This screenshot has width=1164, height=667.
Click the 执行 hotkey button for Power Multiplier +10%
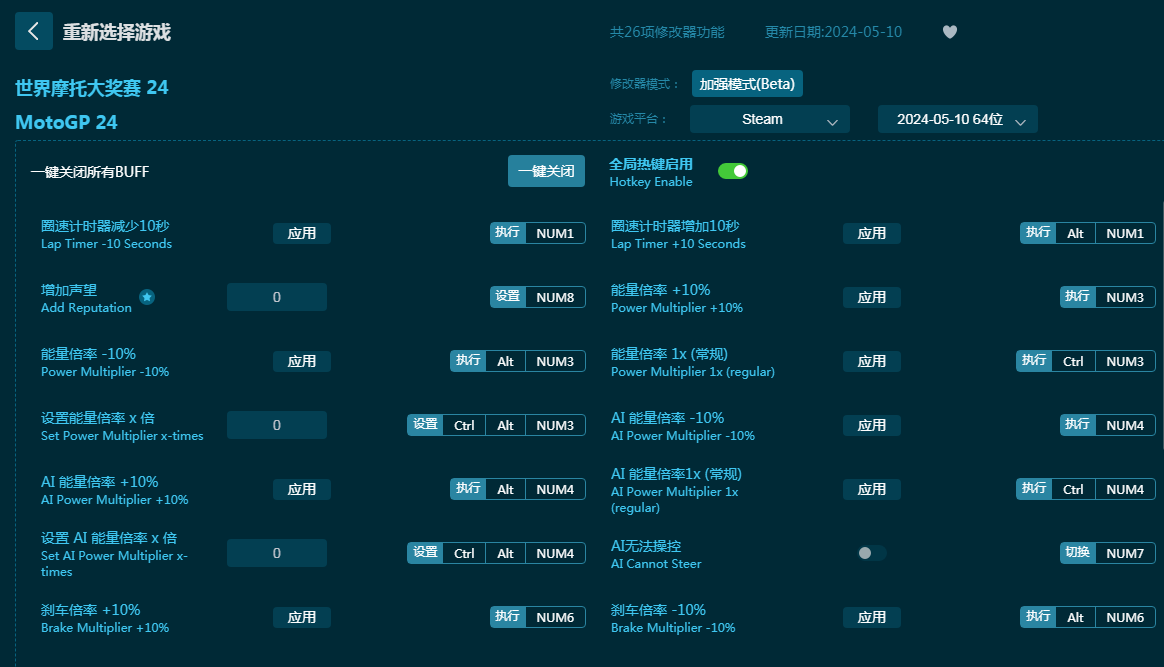click(1078, 297)
